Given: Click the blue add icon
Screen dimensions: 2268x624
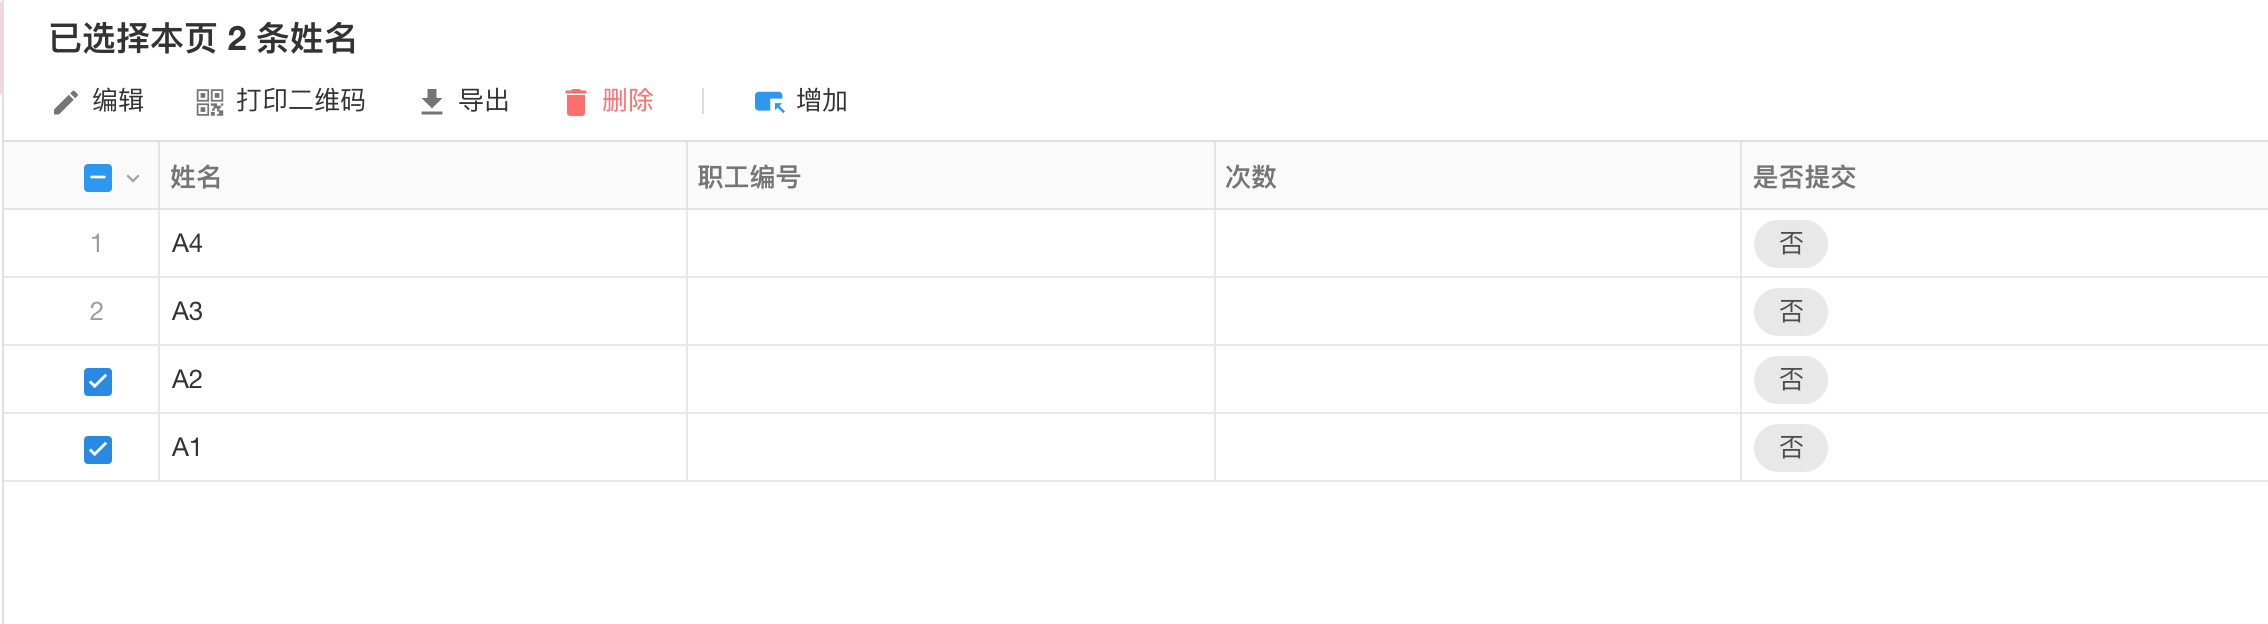Looking at the screenshot, I should click(x=769, y=102).
